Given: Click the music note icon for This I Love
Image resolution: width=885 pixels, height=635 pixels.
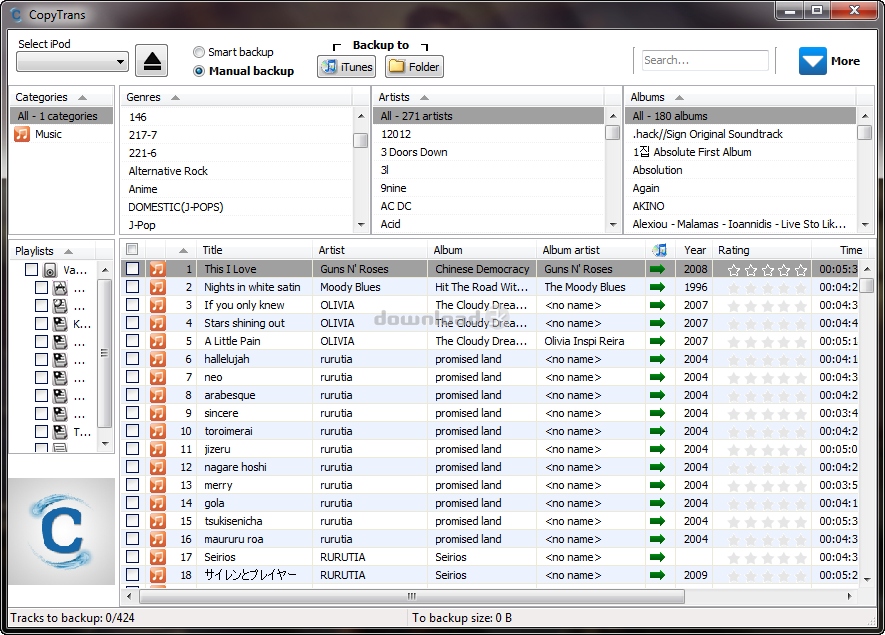Looking at the screenshot, I should [x=157, y=269].
